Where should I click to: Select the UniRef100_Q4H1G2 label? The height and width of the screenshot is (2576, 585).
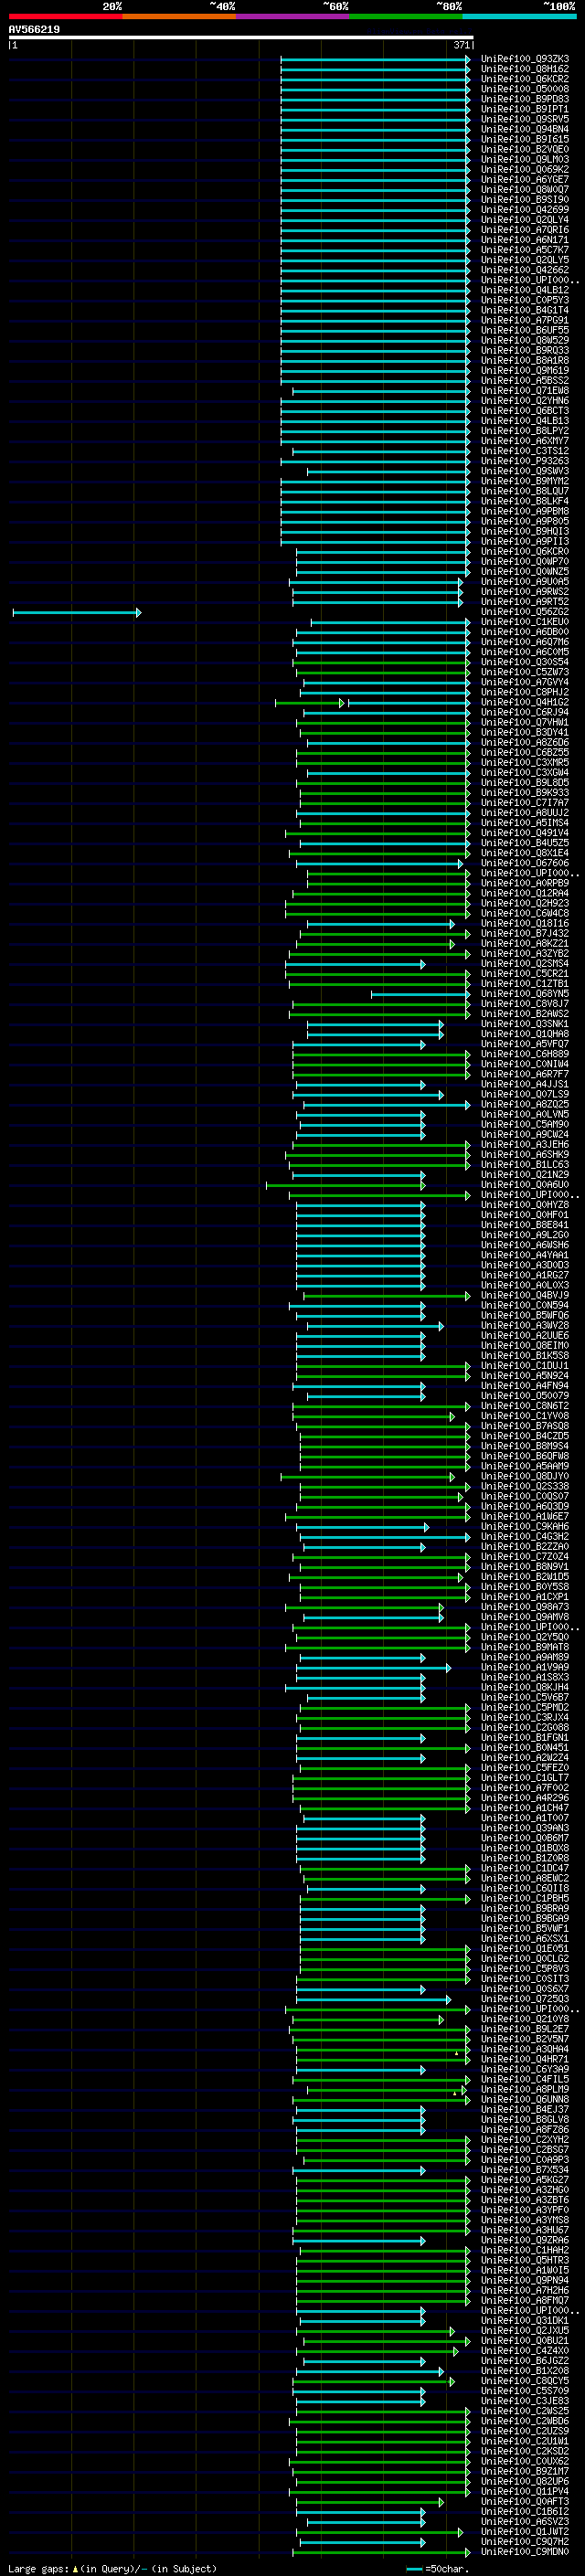[525, 702]
